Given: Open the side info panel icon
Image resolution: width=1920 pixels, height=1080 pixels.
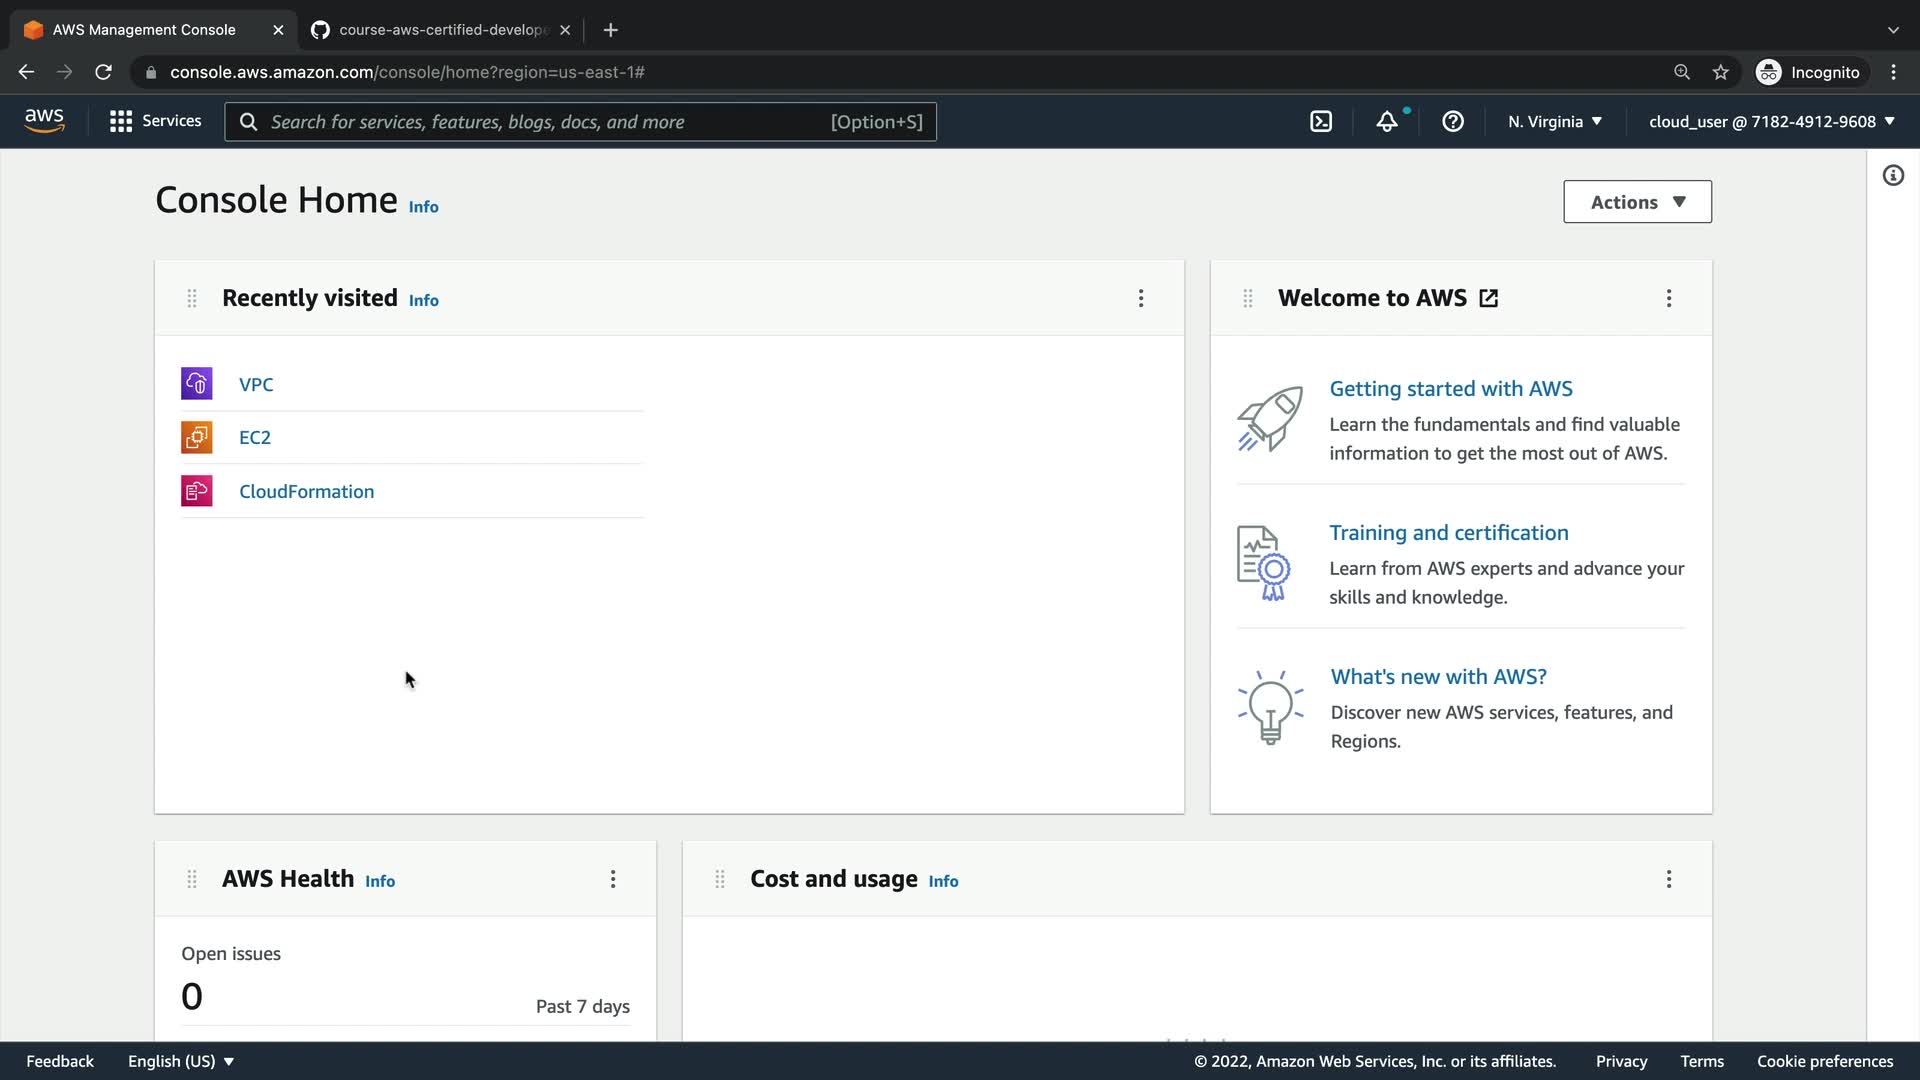Looking at the screenshot, I should tap(1893, 176).
